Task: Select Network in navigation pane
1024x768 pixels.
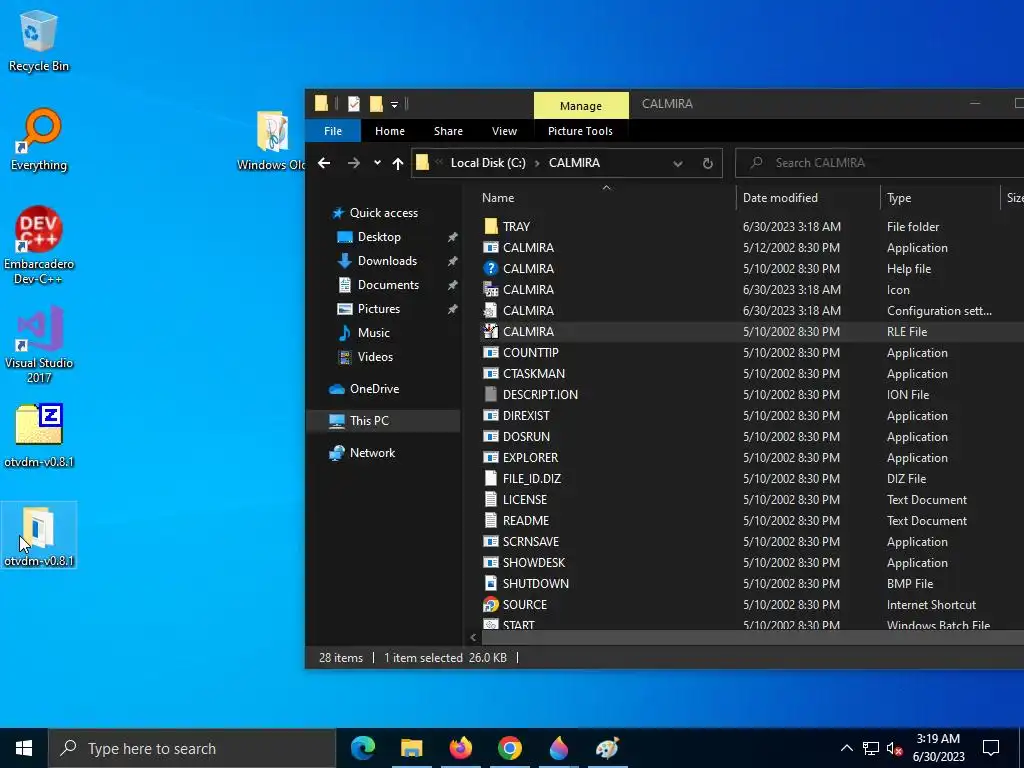Action: [372, 453]
